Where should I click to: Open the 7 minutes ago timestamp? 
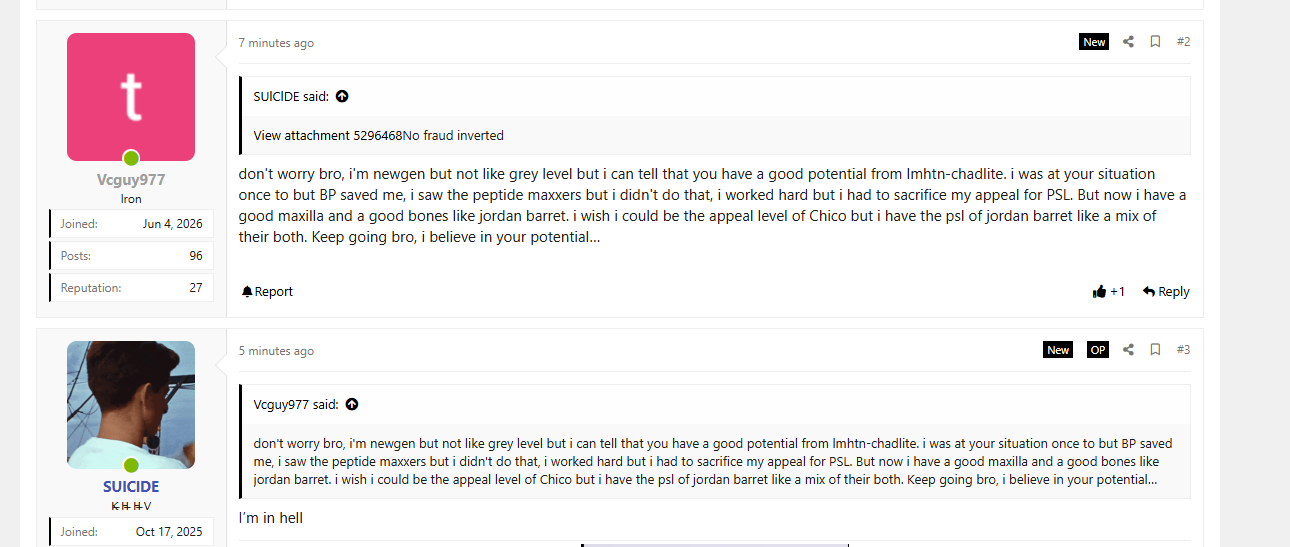pyautogui.click(x=276, y=43)
